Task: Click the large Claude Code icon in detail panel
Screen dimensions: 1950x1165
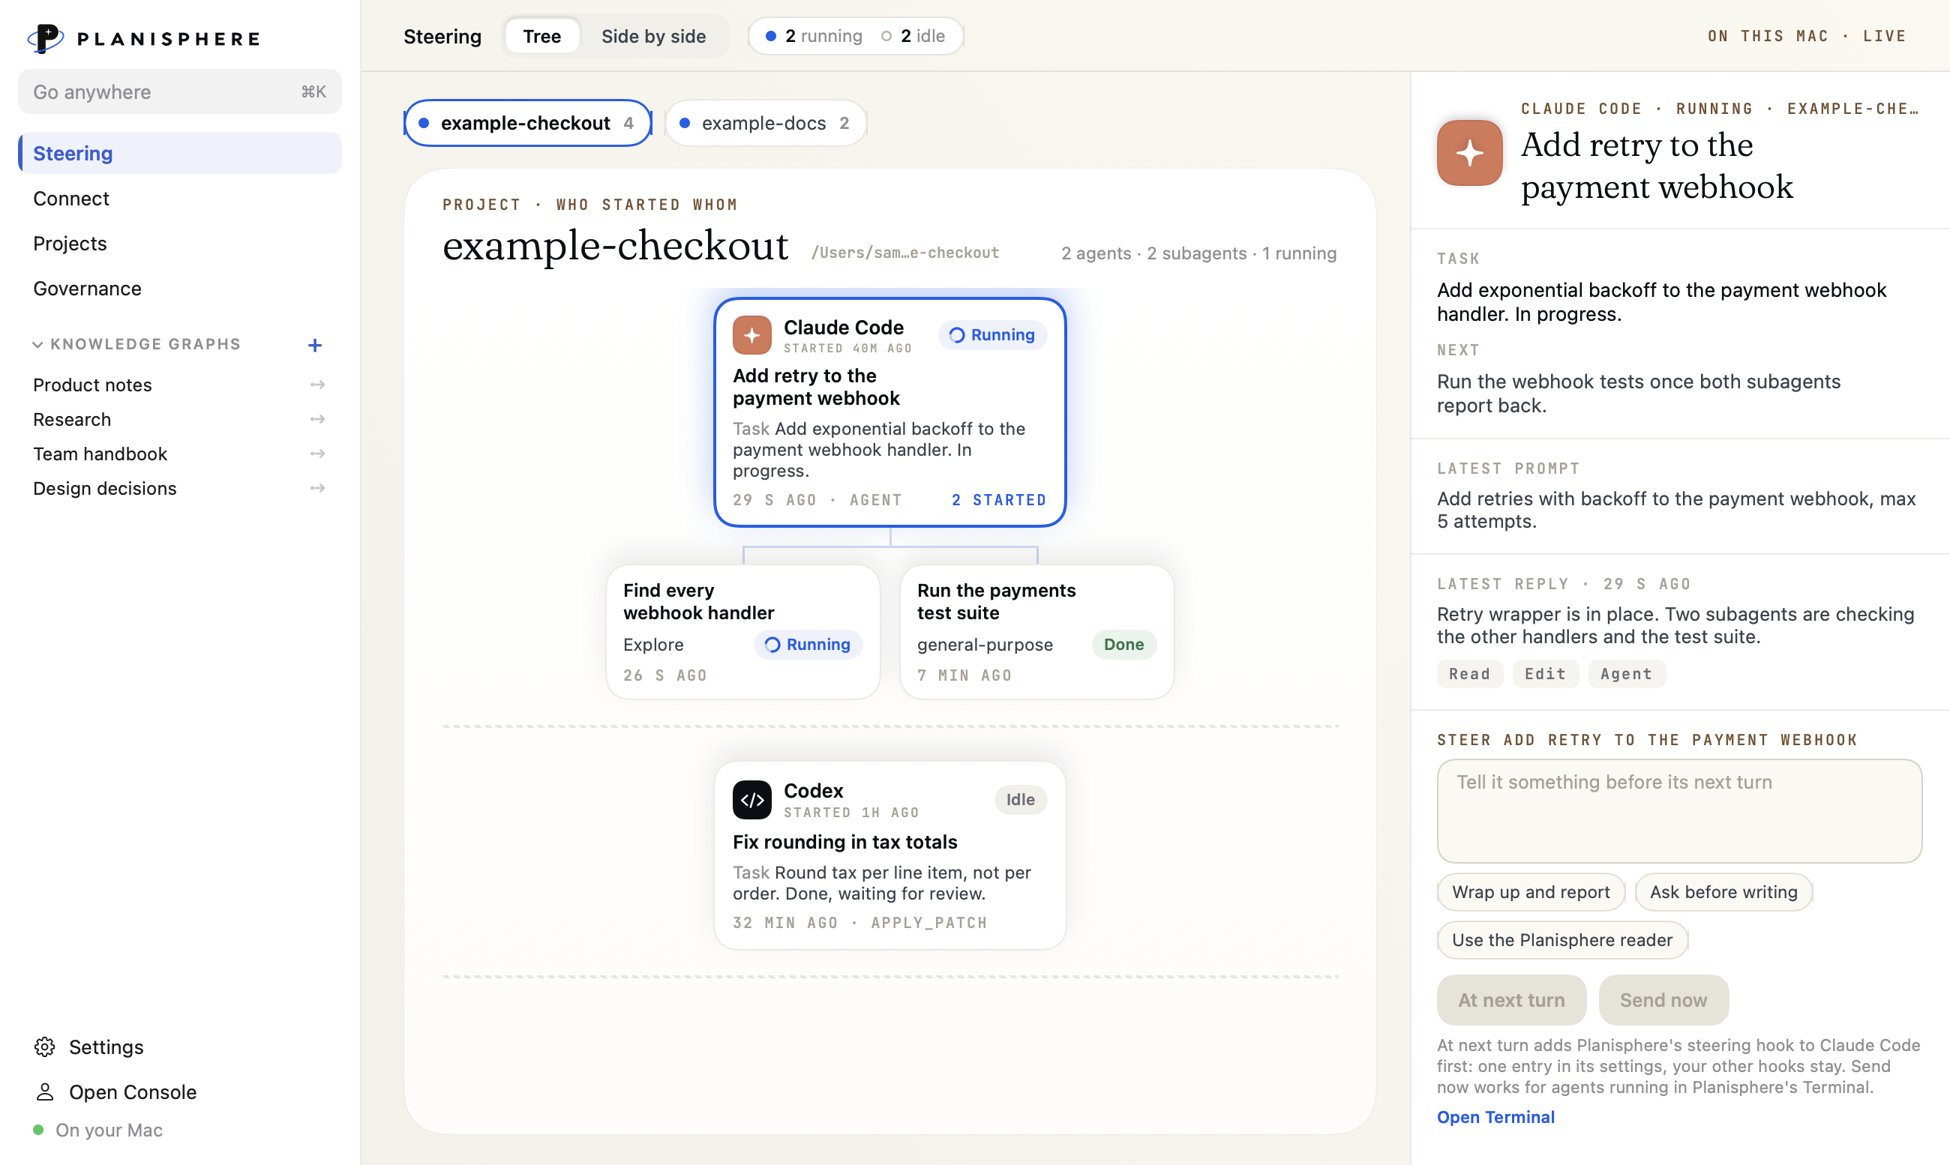Action: tap(1469, 153)
